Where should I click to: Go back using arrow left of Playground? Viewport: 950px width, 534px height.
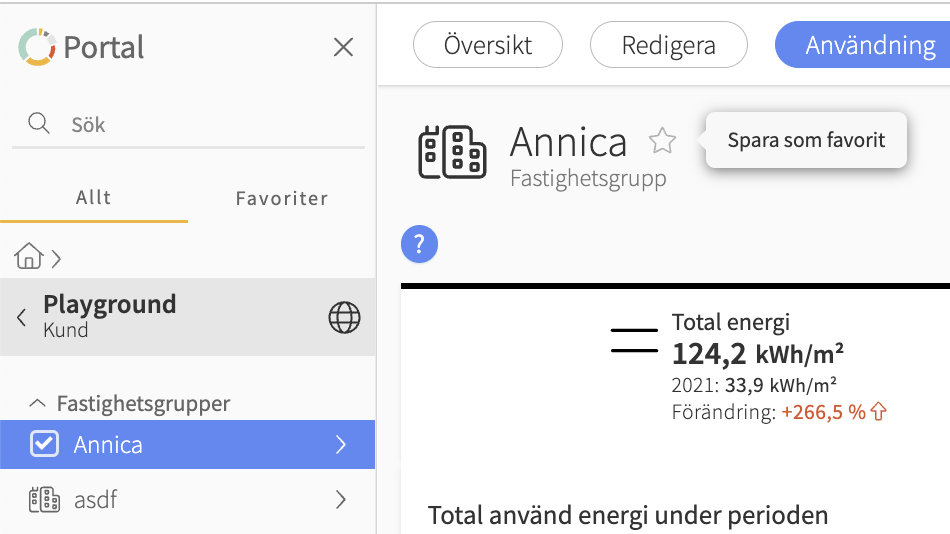click(x=21, y=317)
